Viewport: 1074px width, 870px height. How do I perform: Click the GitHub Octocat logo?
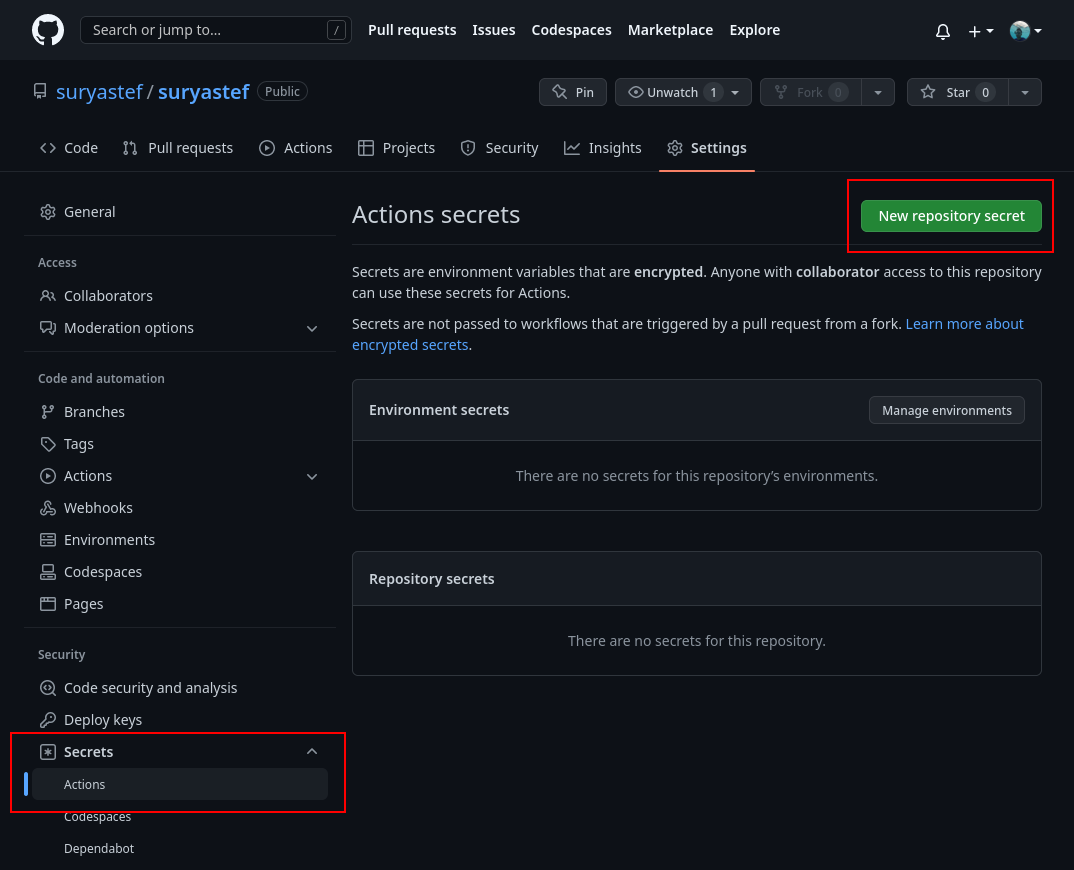pos(48,30)
